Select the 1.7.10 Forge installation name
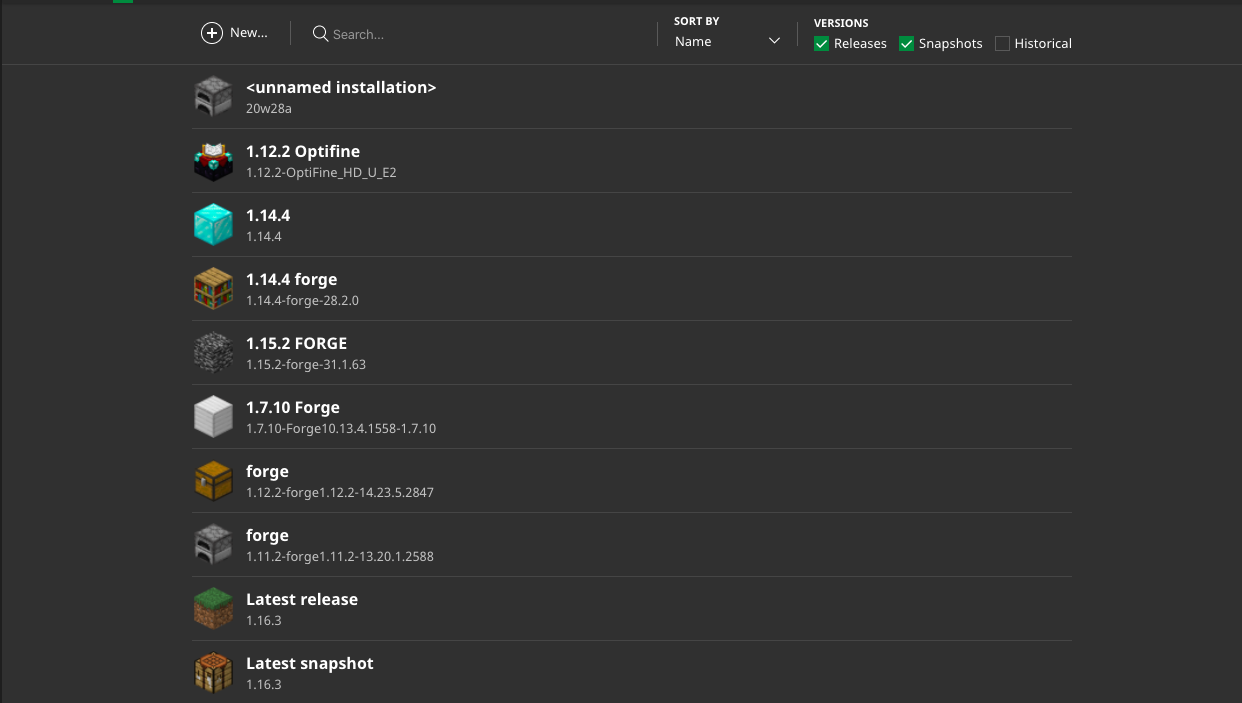 tap(293, 407)
